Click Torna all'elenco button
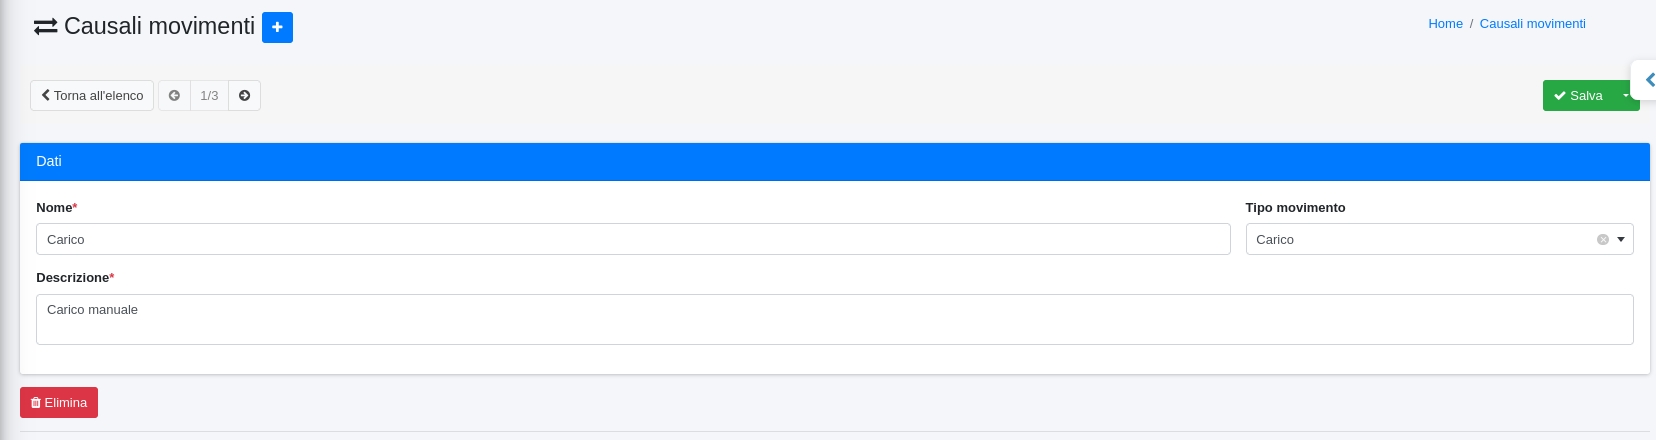The width and height of the screenshot is (1656, 440). pyautogui.click(x=92, y=96)
